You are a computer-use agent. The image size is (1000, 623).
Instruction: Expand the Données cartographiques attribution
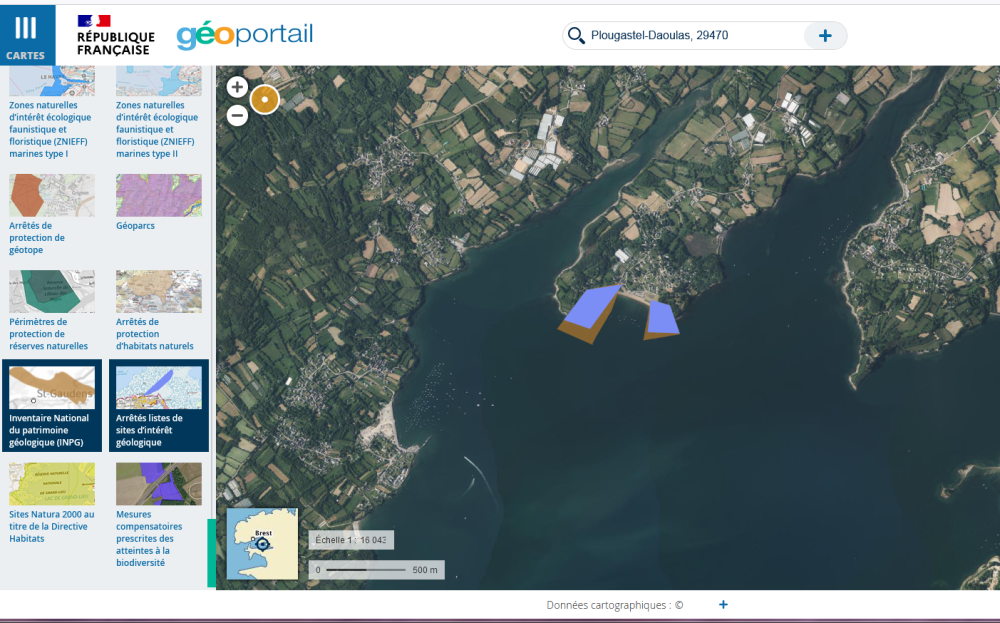coord(723,605)
